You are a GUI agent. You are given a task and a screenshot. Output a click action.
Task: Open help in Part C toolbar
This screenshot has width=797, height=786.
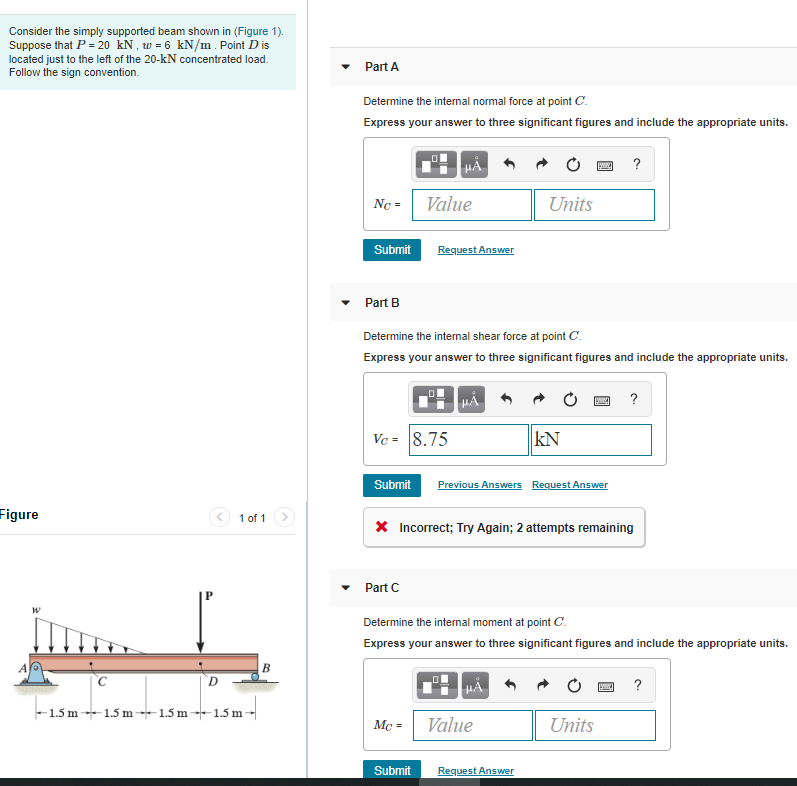[637, 685]
